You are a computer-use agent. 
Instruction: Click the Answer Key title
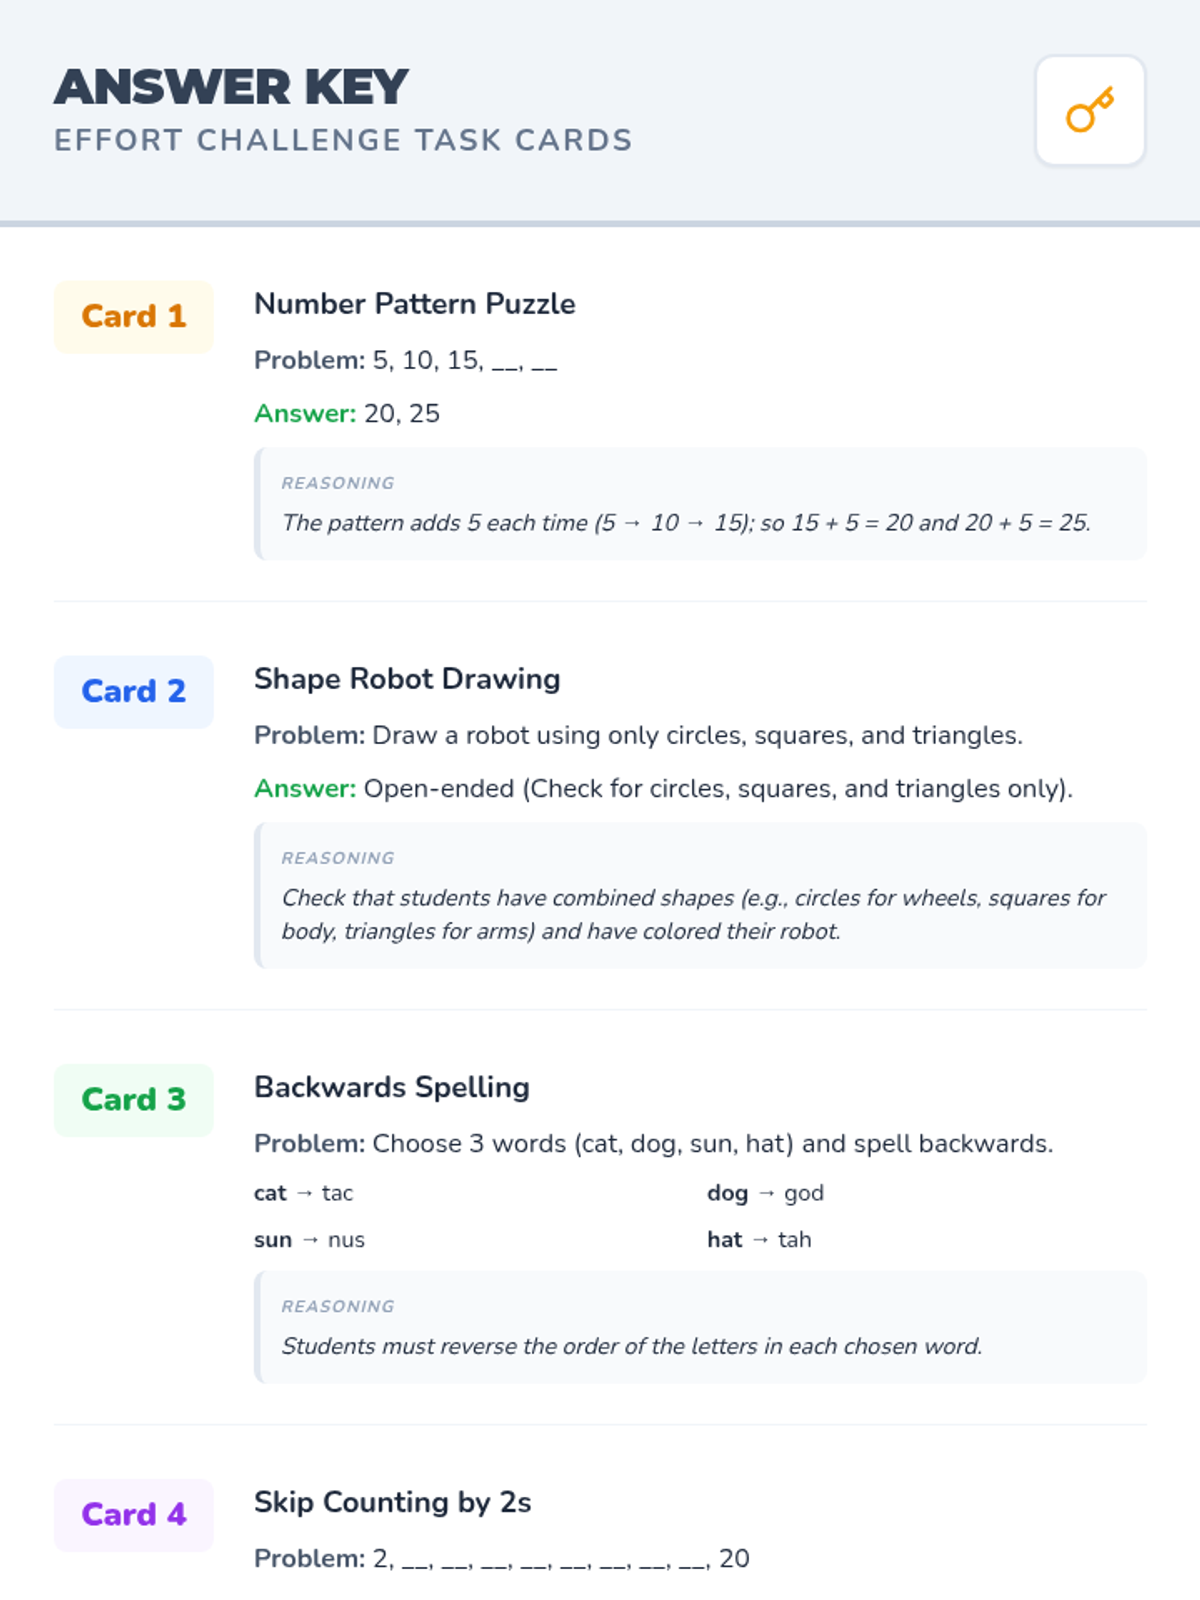[231, 87]
